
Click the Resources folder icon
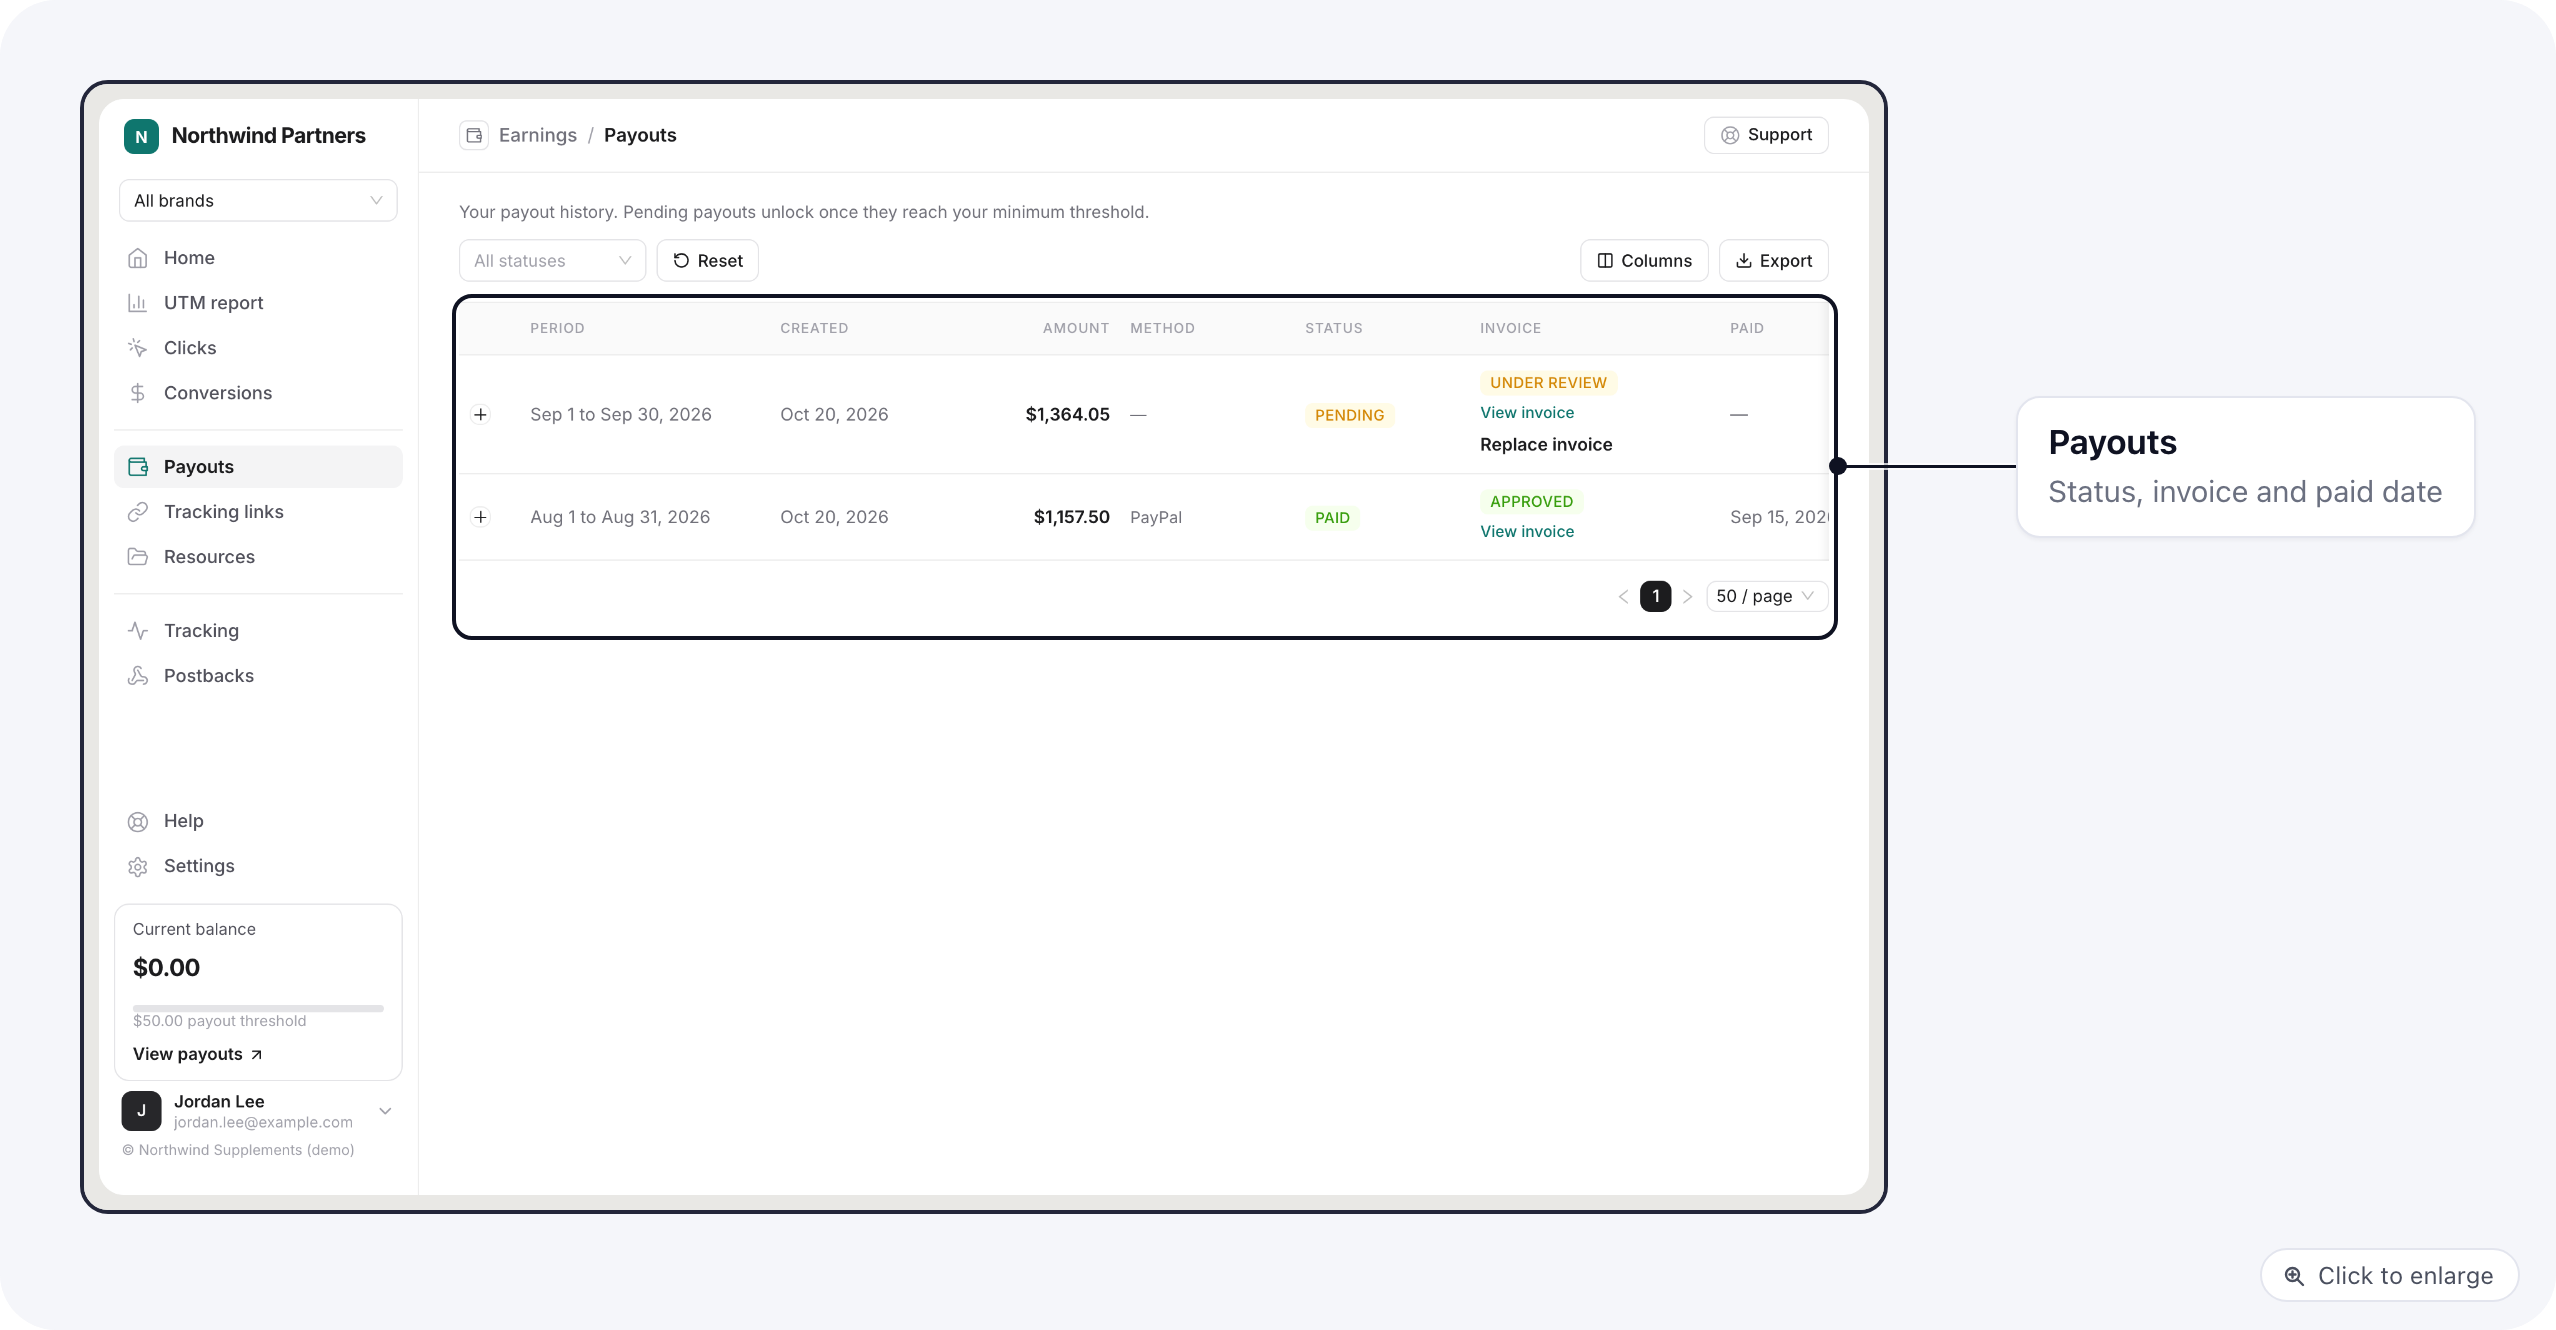(138, 557)
